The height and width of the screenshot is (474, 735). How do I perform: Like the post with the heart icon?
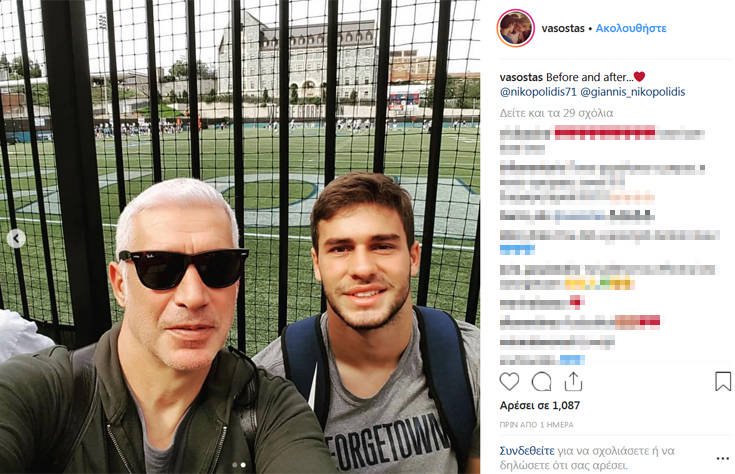tap(509, 382)
